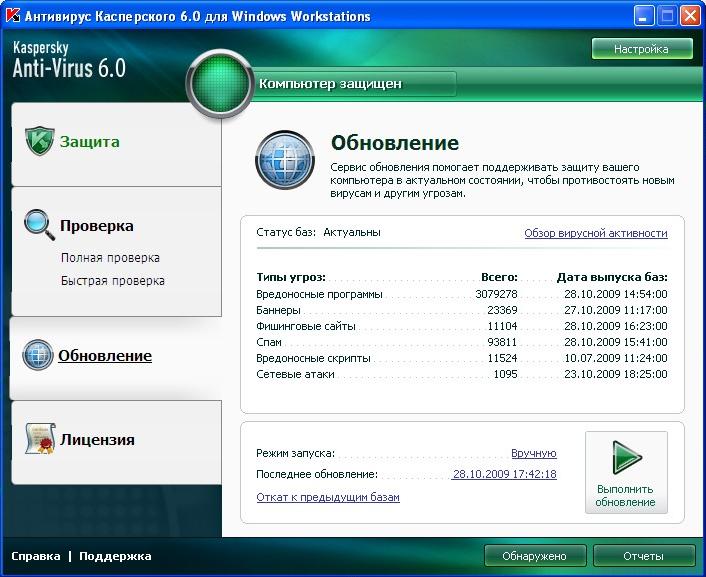This screenshot has width=706, height=577.
Task: Click the count value 93811
Action: point(502,342)
